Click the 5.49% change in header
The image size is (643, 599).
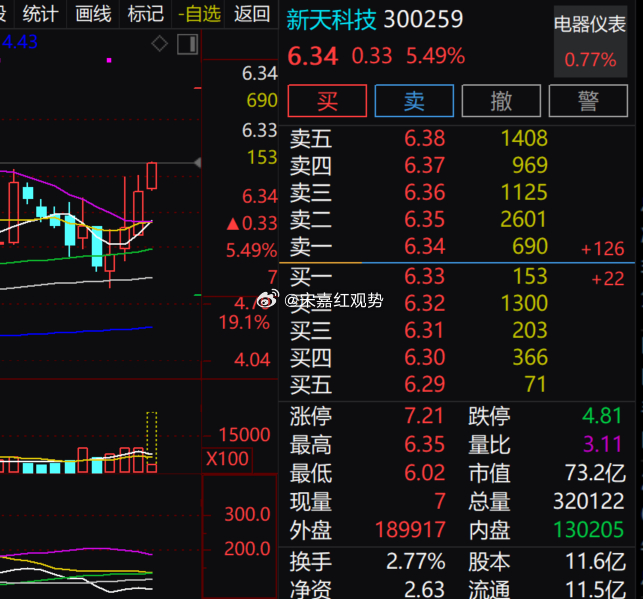pos(436,56)
